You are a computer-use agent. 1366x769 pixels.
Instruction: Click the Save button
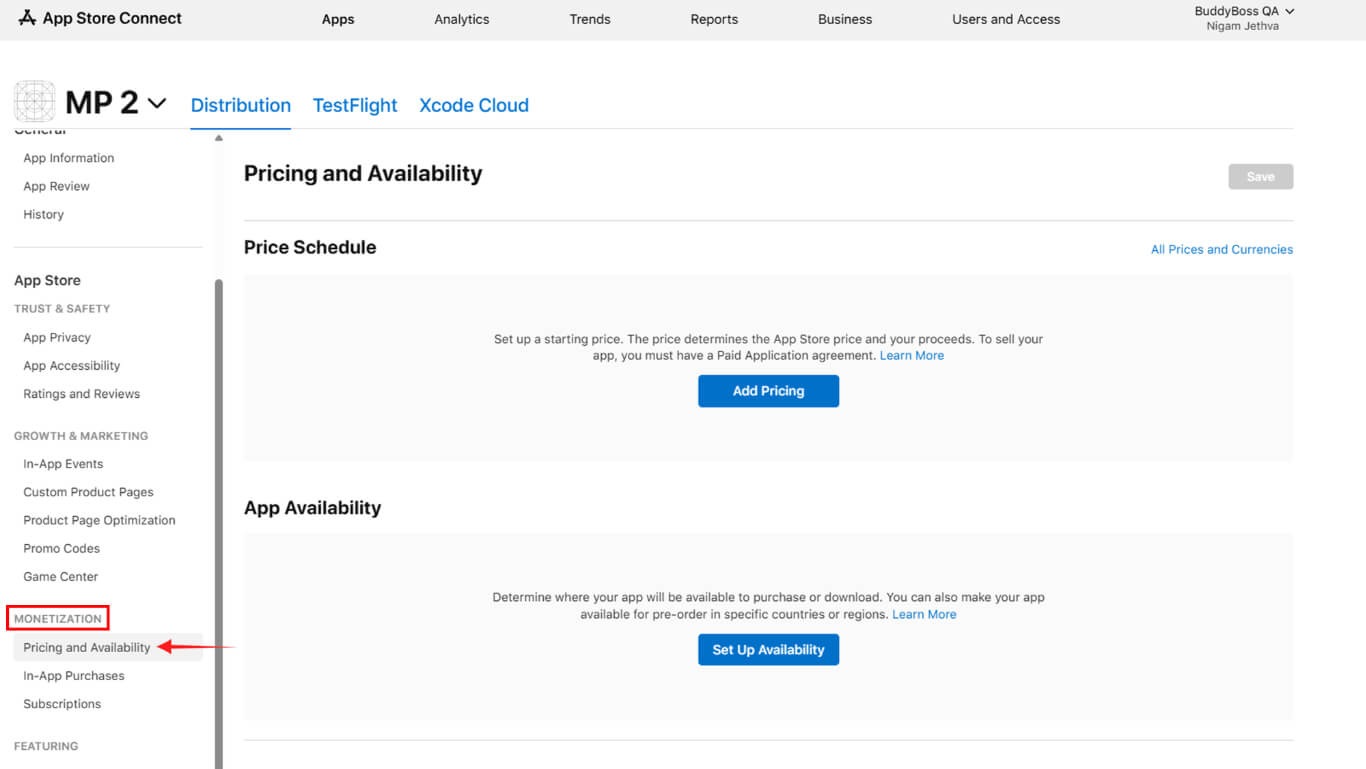[1260, 177]
